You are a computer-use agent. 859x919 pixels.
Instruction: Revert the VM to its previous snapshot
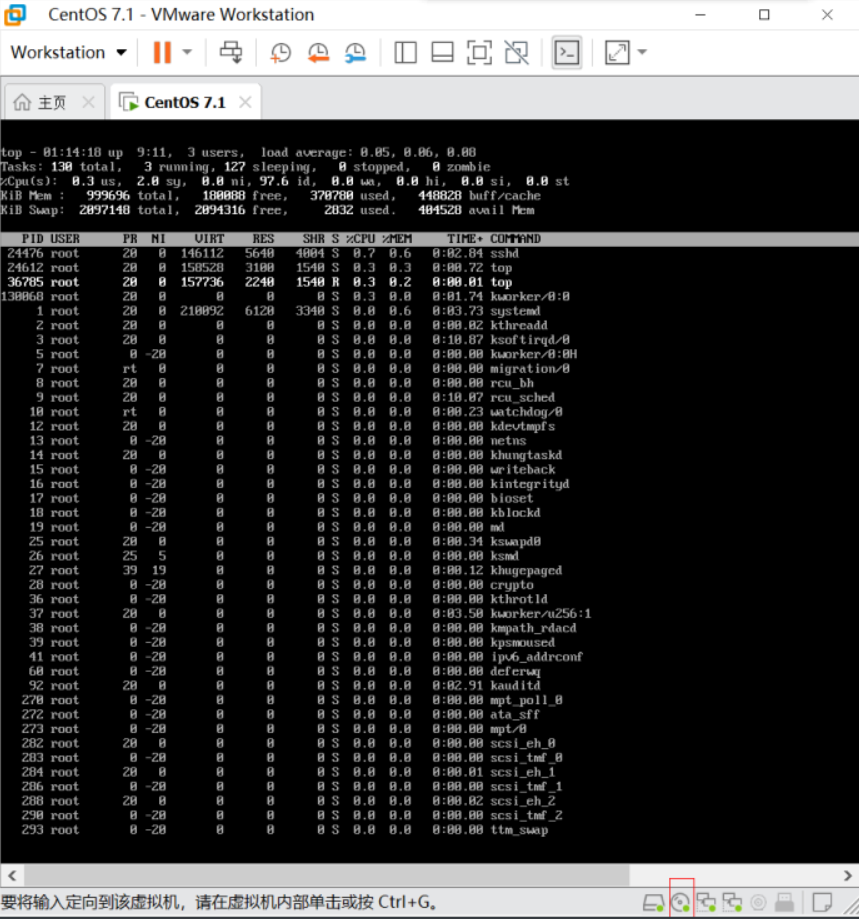click(x=318, y=52)
